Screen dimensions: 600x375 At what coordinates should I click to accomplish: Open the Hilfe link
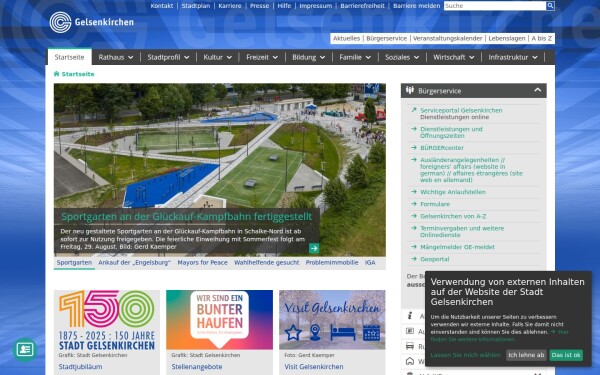(284, 6)
